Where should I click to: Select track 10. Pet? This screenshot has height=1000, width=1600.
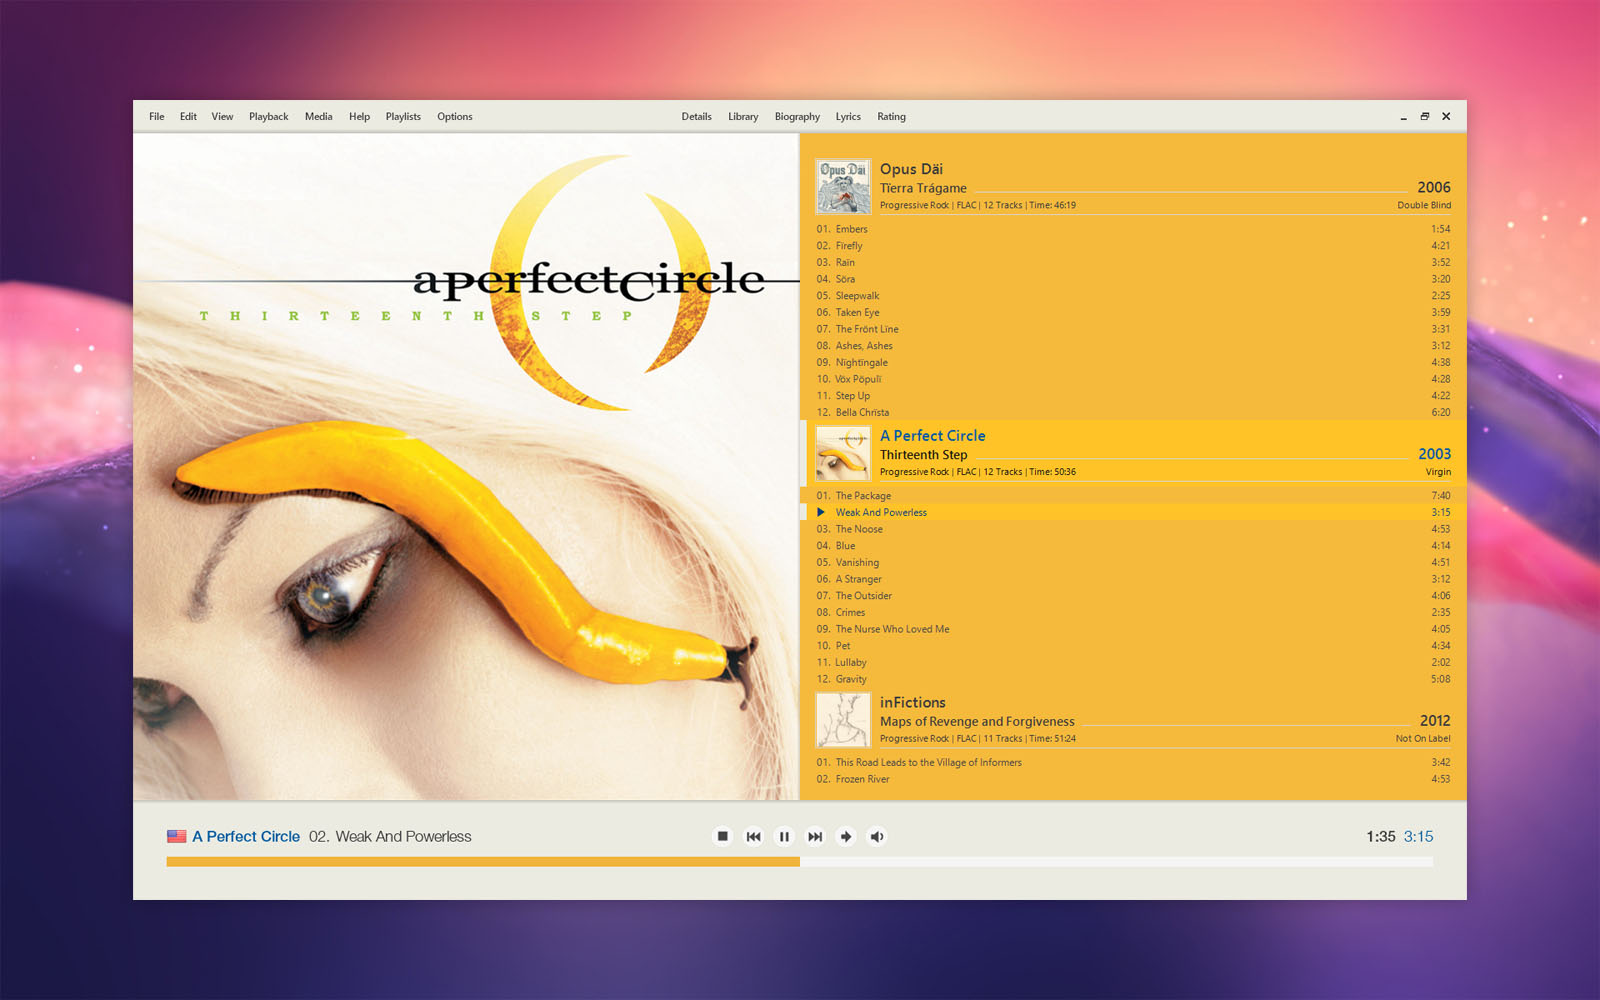coord(1133,645)
